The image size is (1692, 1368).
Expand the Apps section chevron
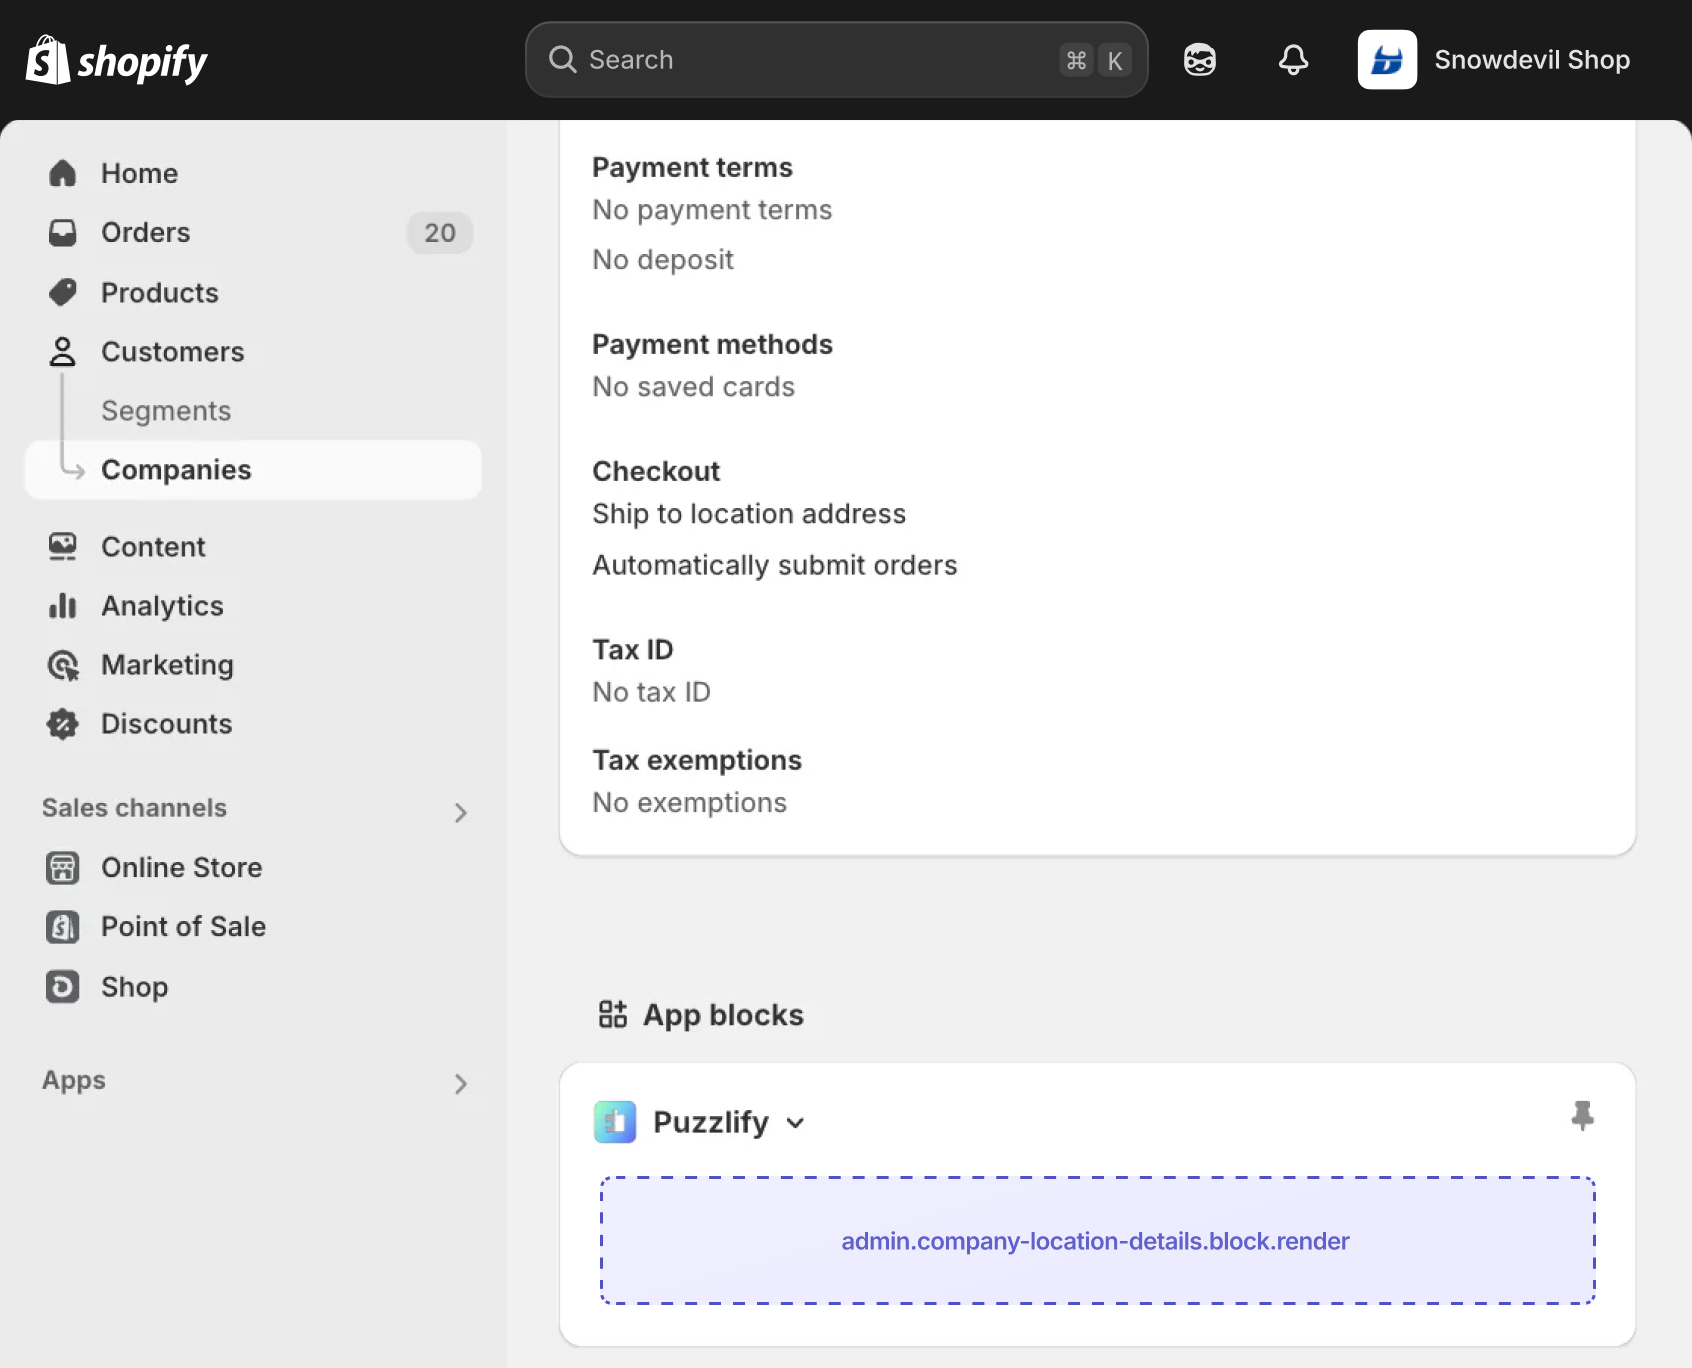pyautogui.click(x=460, y=1084)
